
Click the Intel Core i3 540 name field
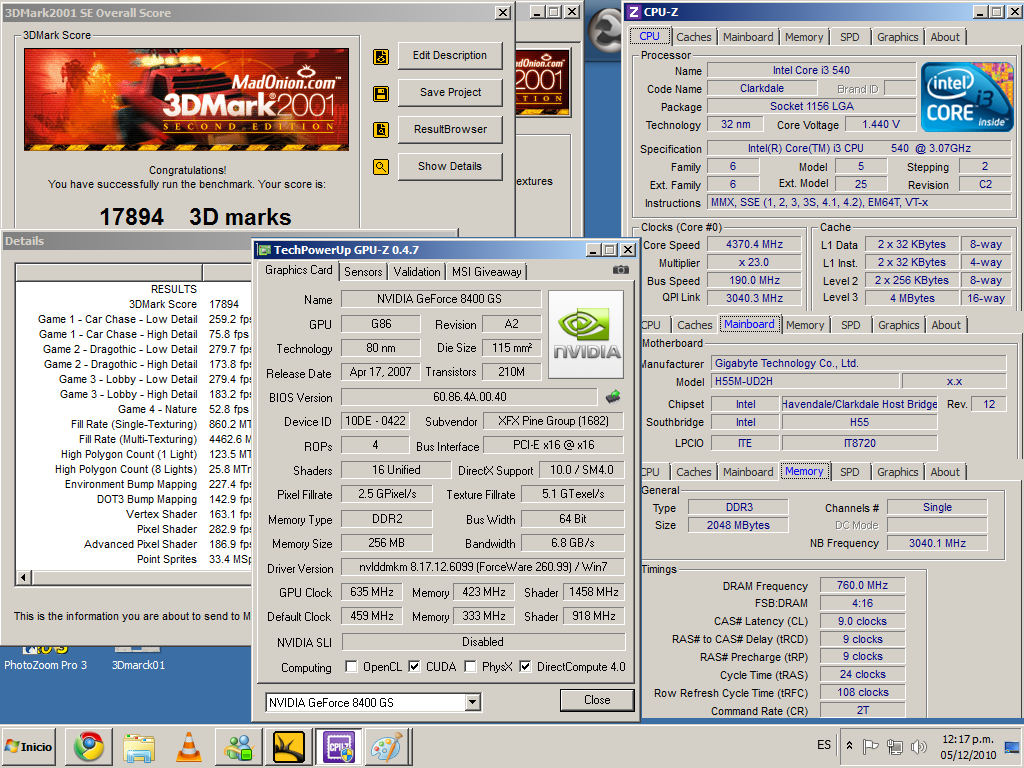click(811, 70)
